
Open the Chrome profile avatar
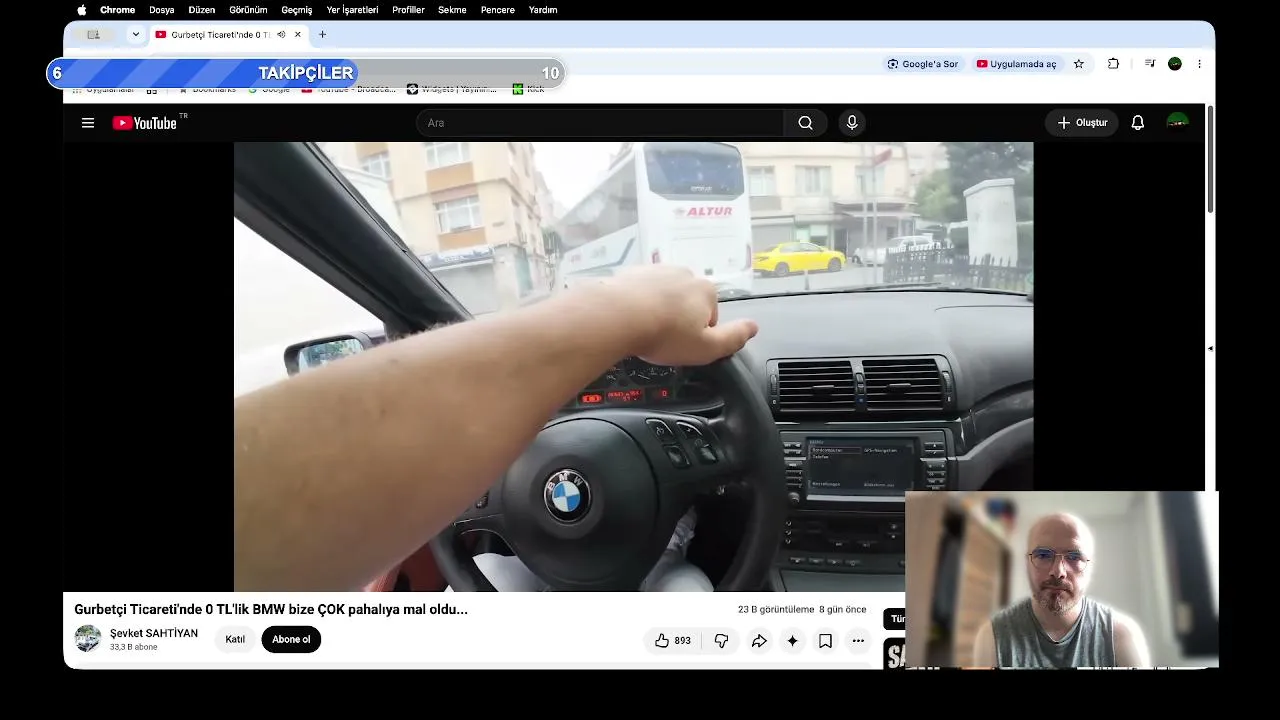pos(1175,64)
